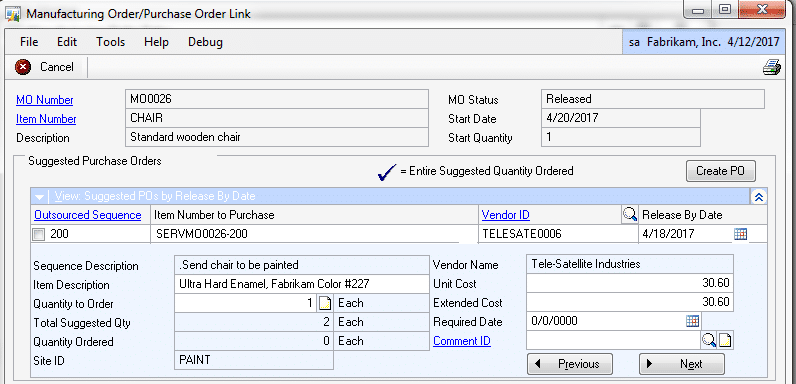The image size is (796, 384).
Task: Click Vendor Name Tele-Satellite Industries
Action: [x=630, y=264]
